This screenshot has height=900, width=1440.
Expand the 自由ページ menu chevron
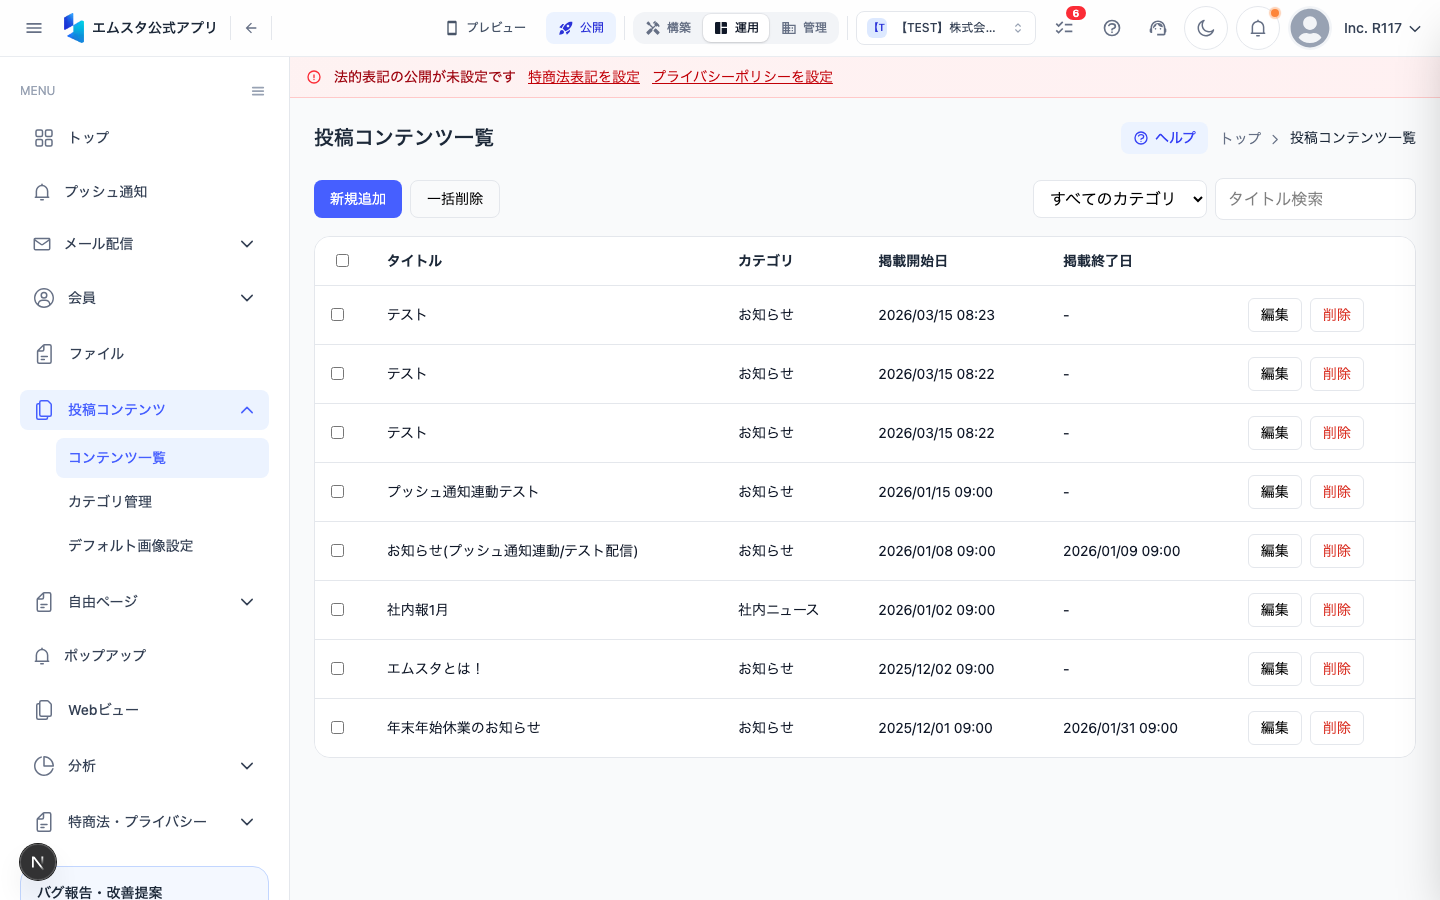point(247,602)
